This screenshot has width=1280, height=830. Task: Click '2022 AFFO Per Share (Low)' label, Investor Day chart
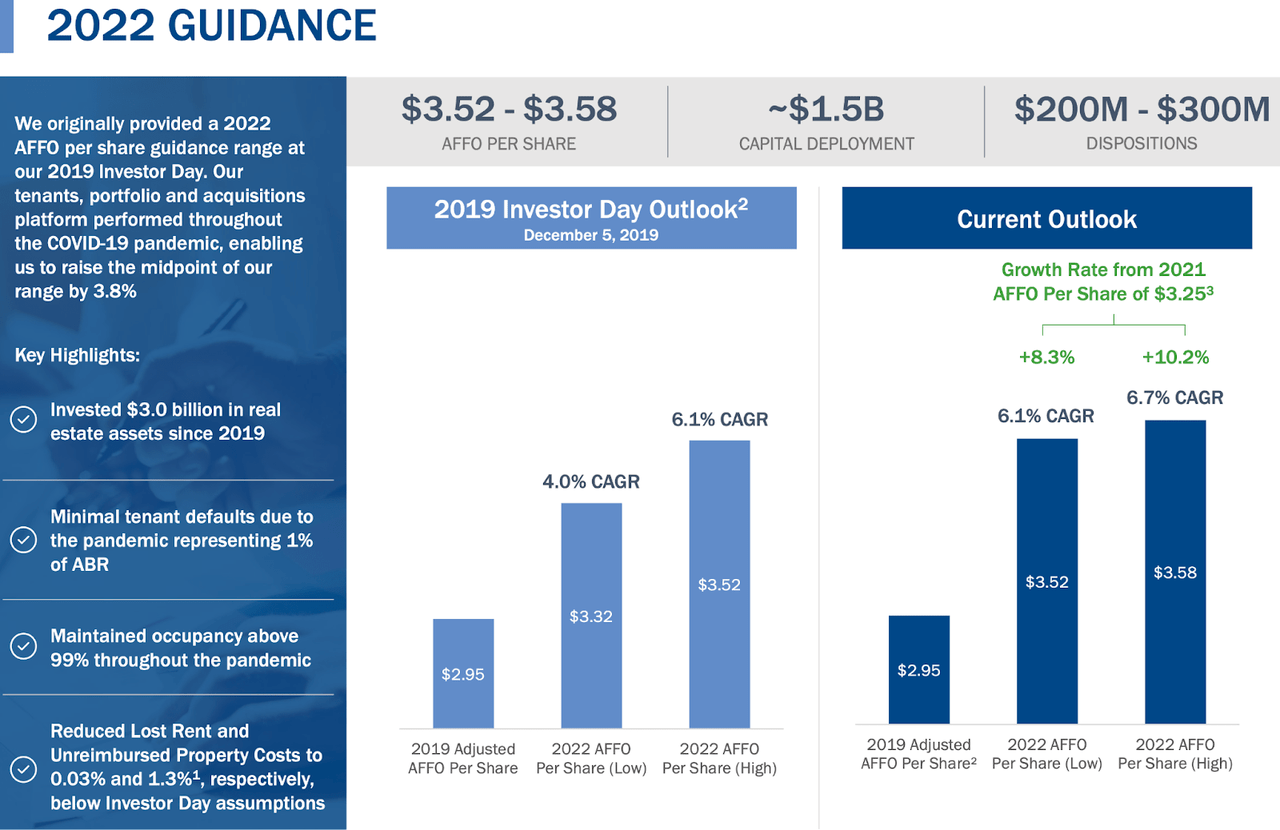[591, 759]
